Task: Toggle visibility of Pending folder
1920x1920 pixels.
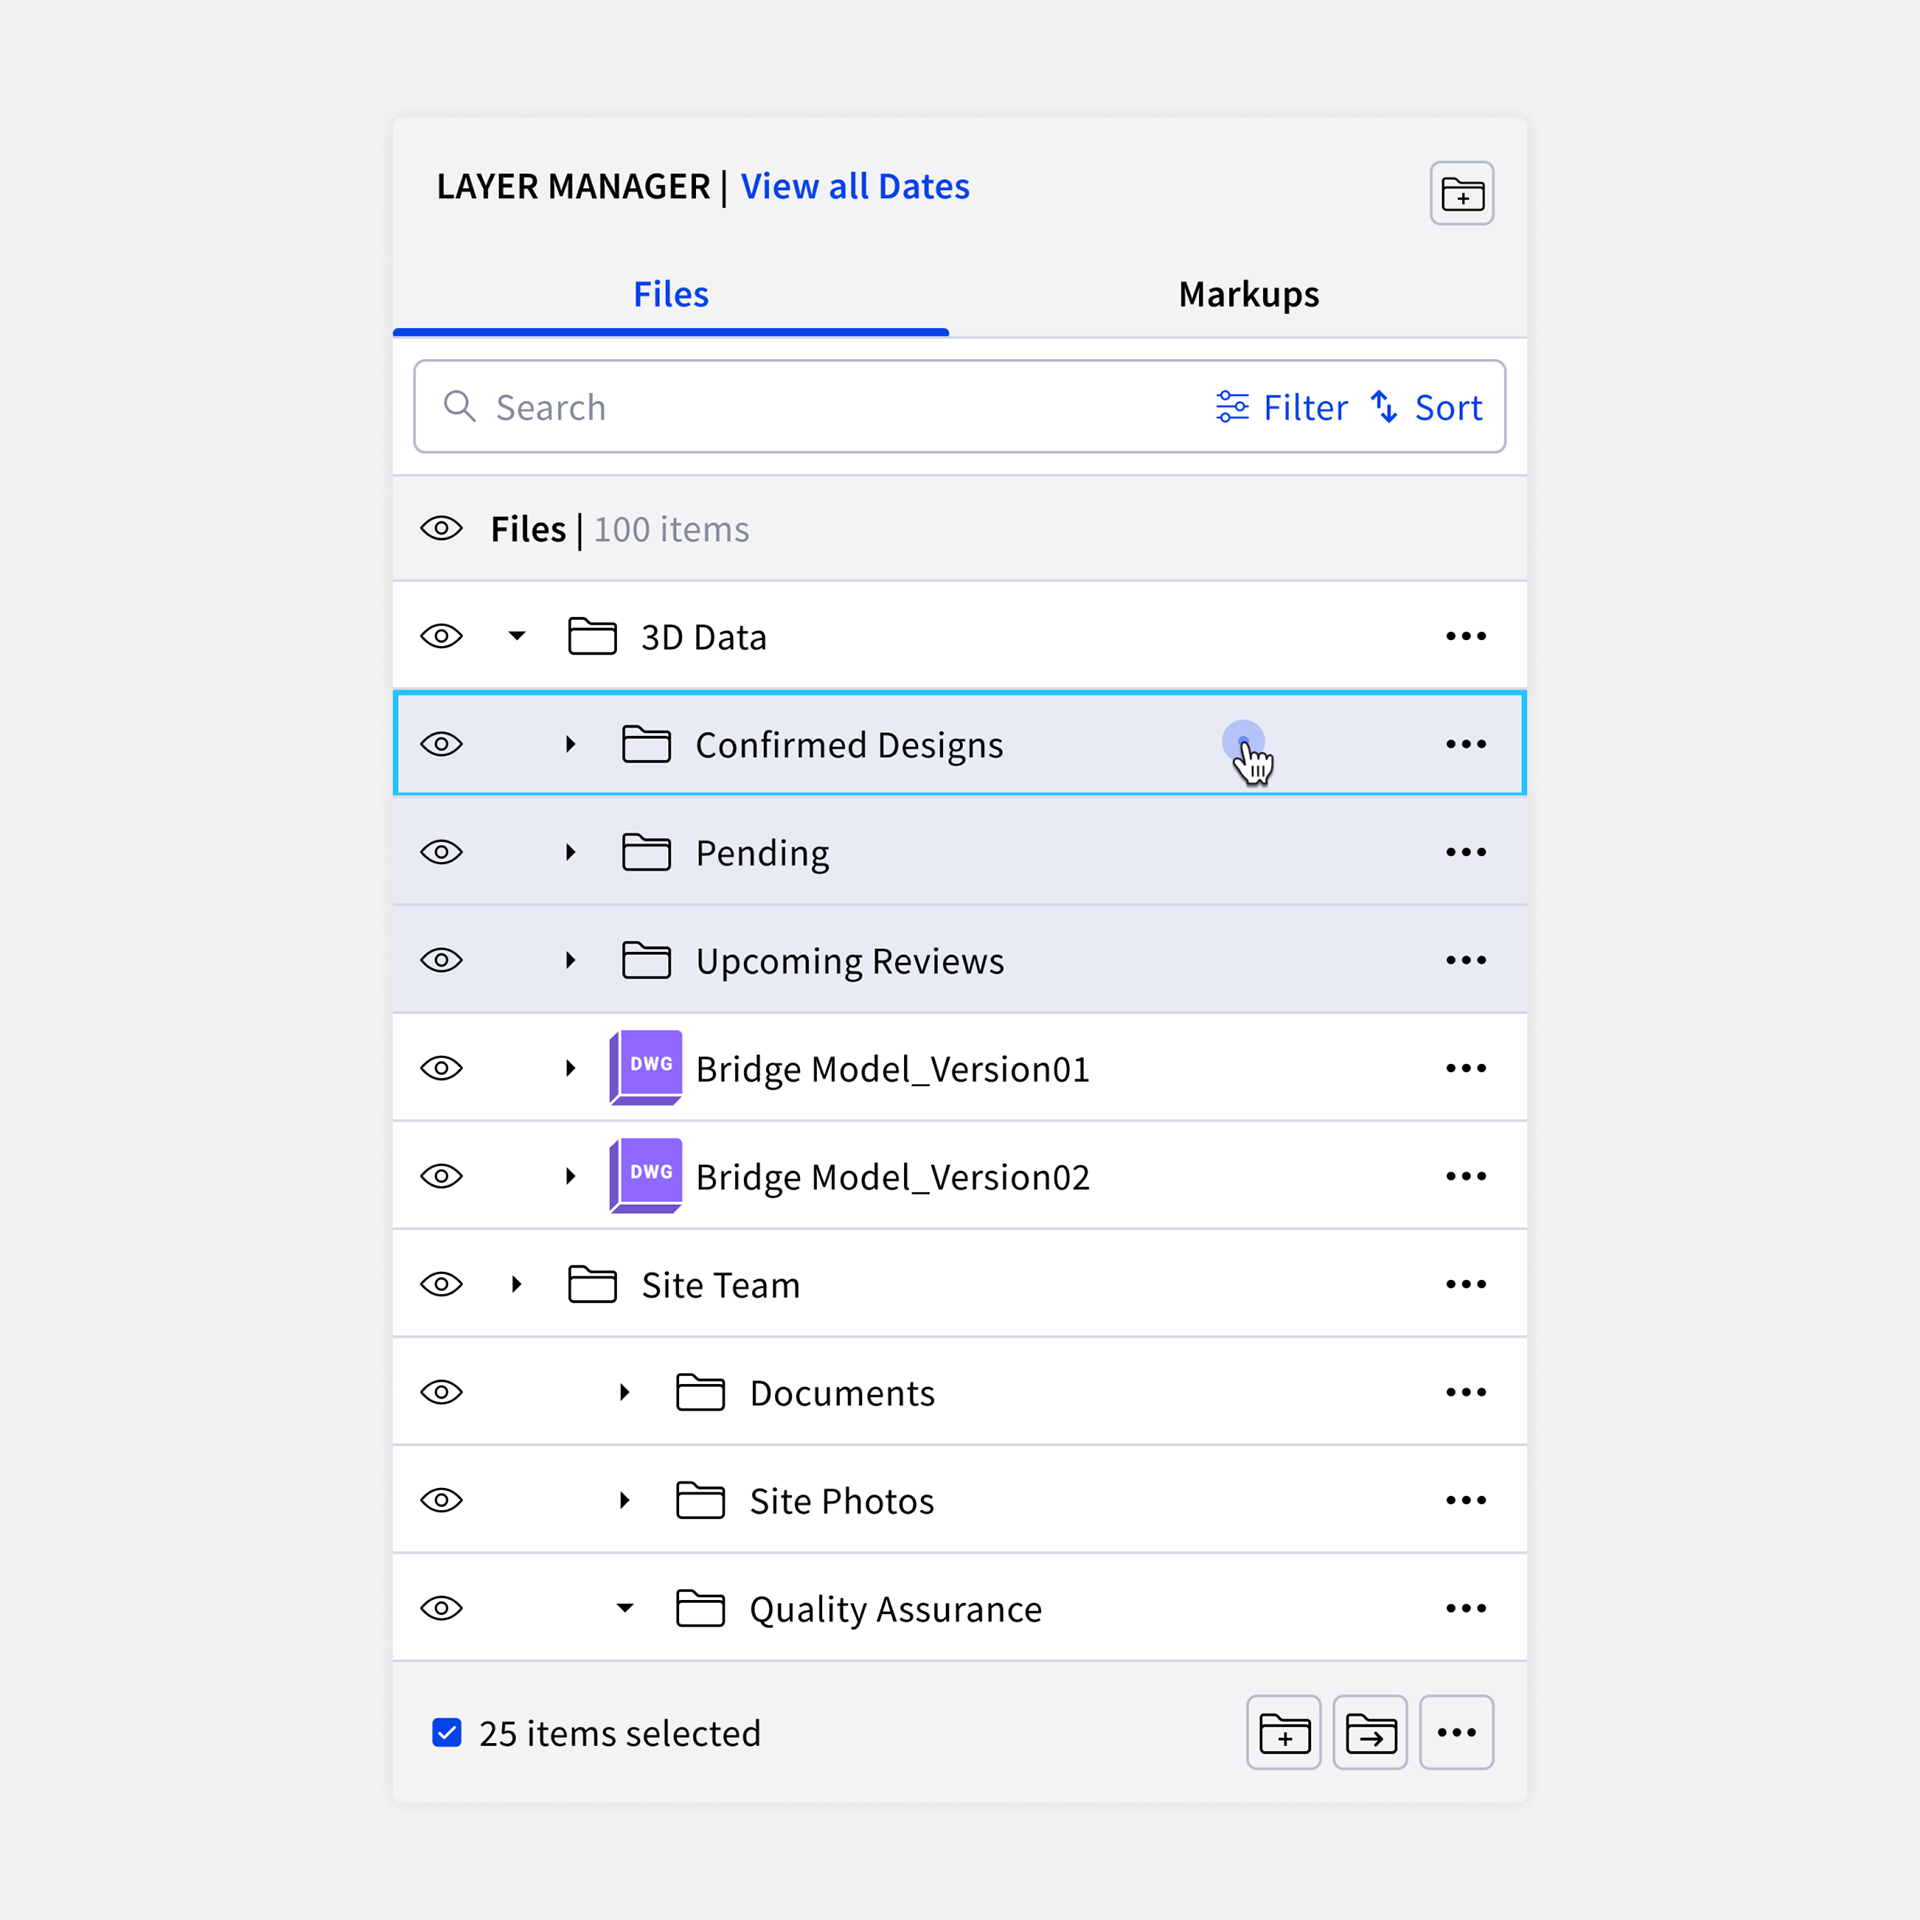Action: click(441, 852)
